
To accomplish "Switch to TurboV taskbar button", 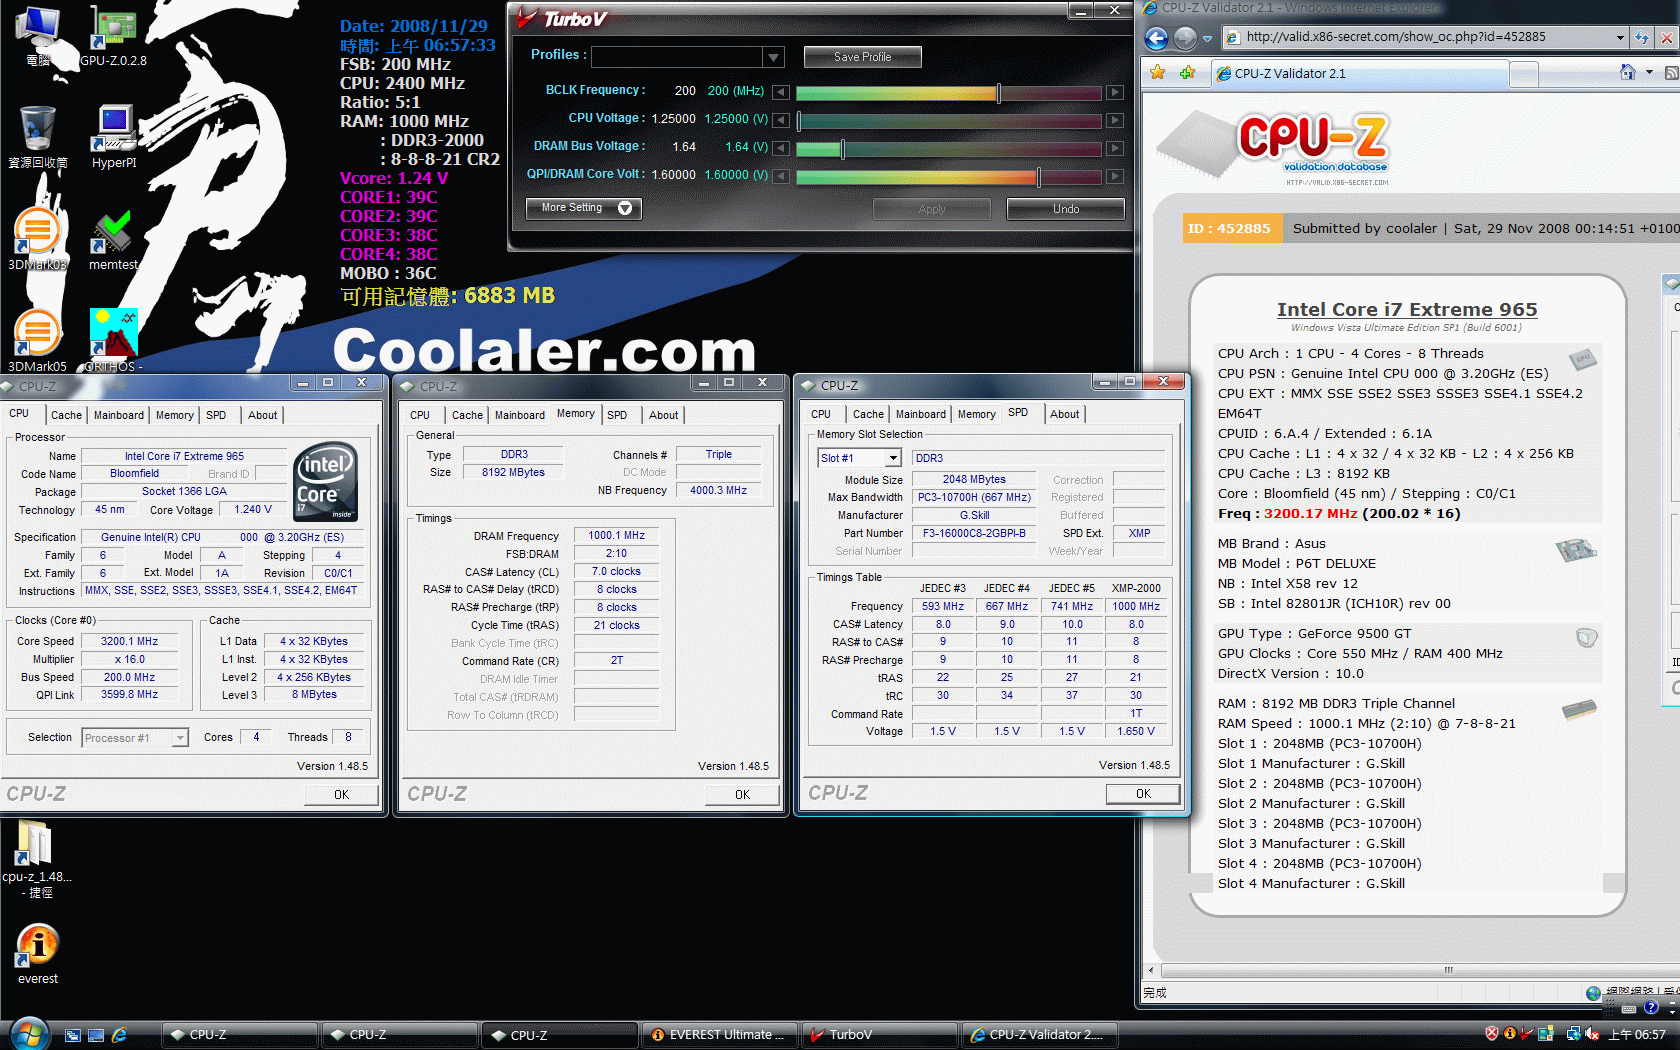I will (x=879, y=1035).
